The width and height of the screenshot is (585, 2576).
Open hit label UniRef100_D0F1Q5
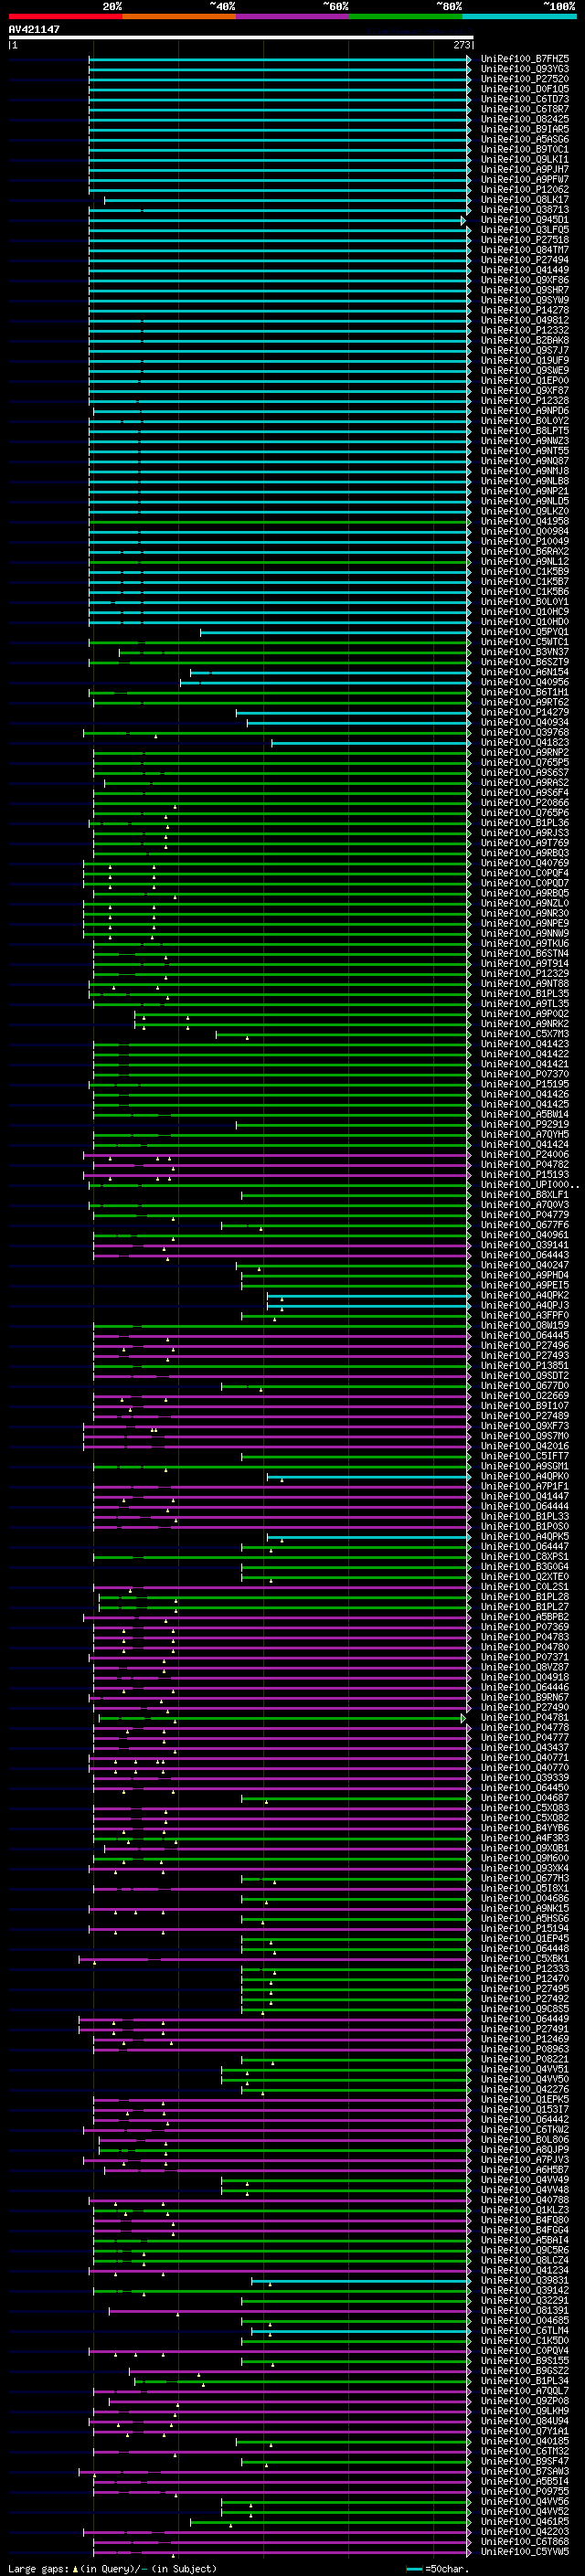pyautogui.click(x=525, y=89)
